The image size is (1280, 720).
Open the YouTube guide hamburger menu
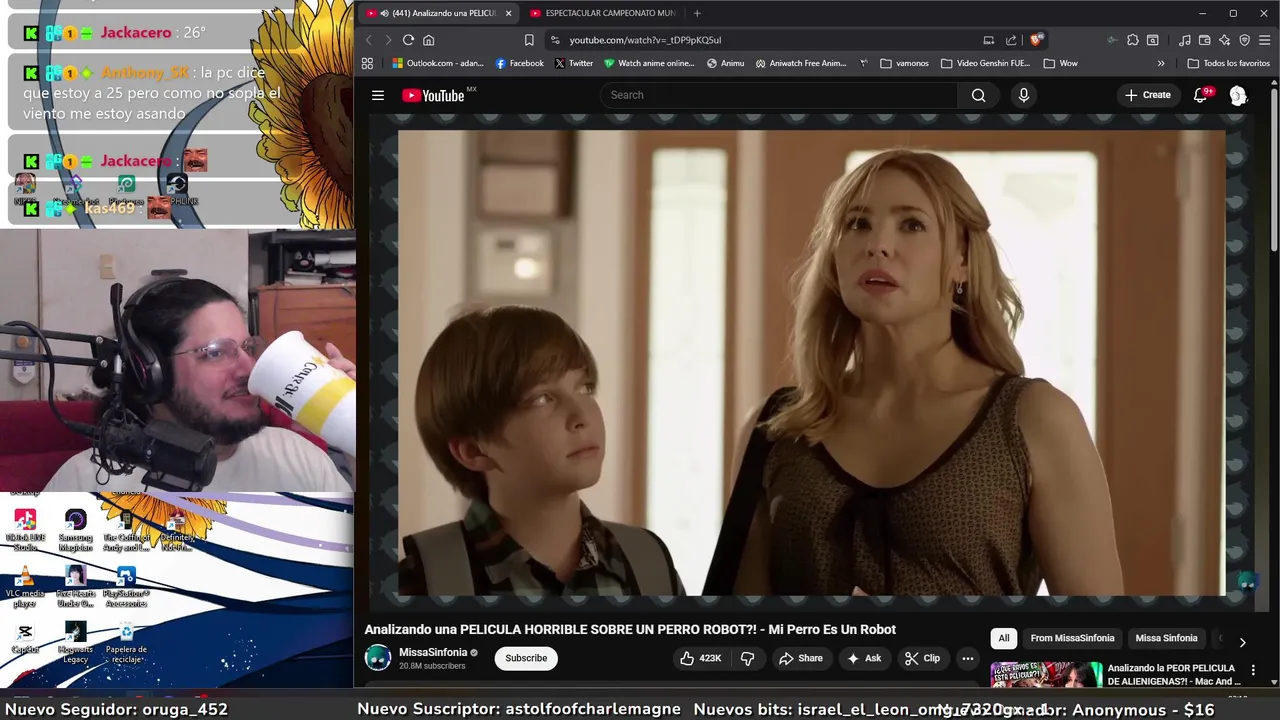[378, 95]
